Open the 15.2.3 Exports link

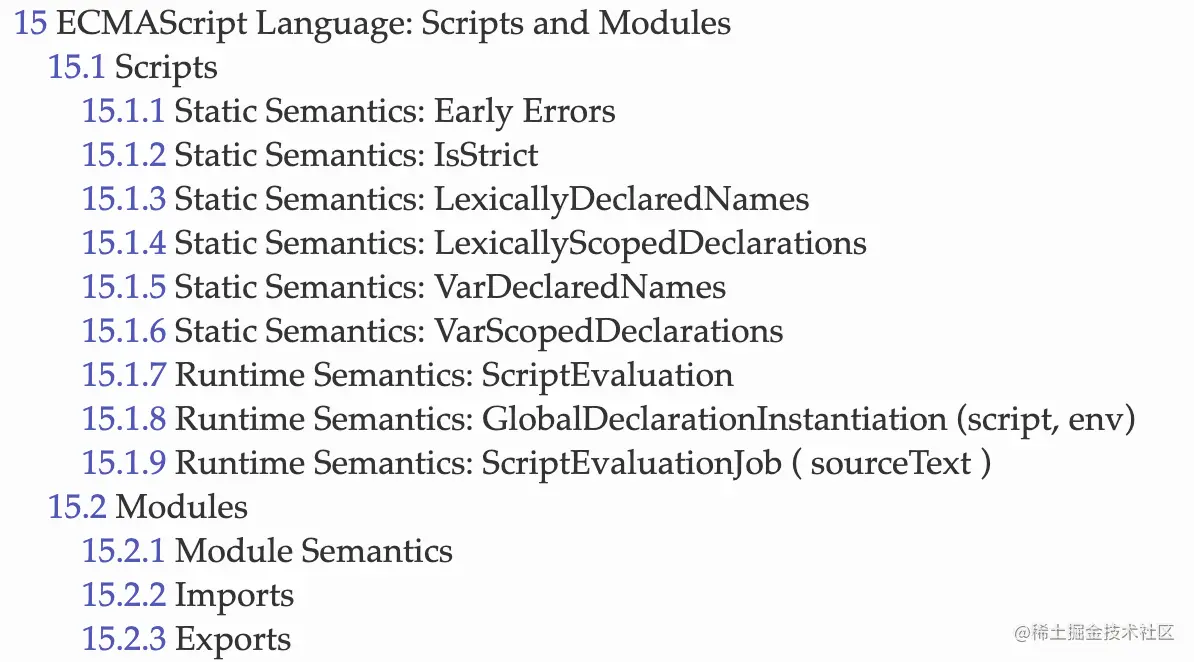pos(187,639)
